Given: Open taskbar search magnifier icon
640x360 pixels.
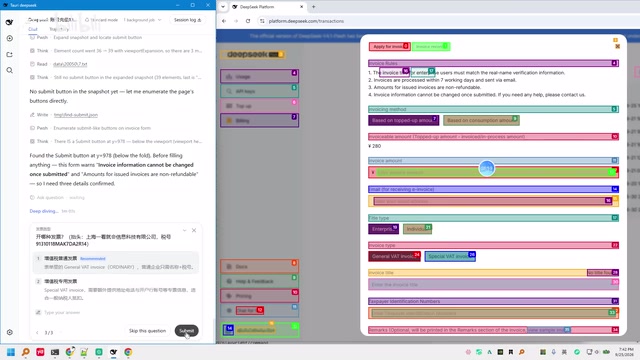Looking at the screenshot, I should click(x=25, y=352).
